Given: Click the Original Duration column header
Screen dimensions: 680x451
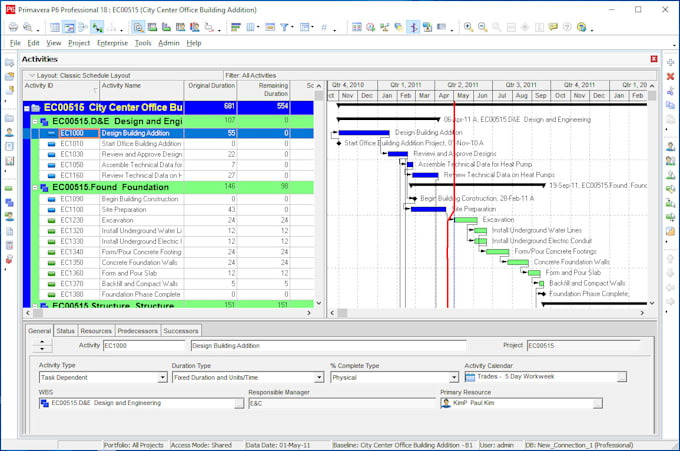Looking at the screenshot, I should point(211,90).
